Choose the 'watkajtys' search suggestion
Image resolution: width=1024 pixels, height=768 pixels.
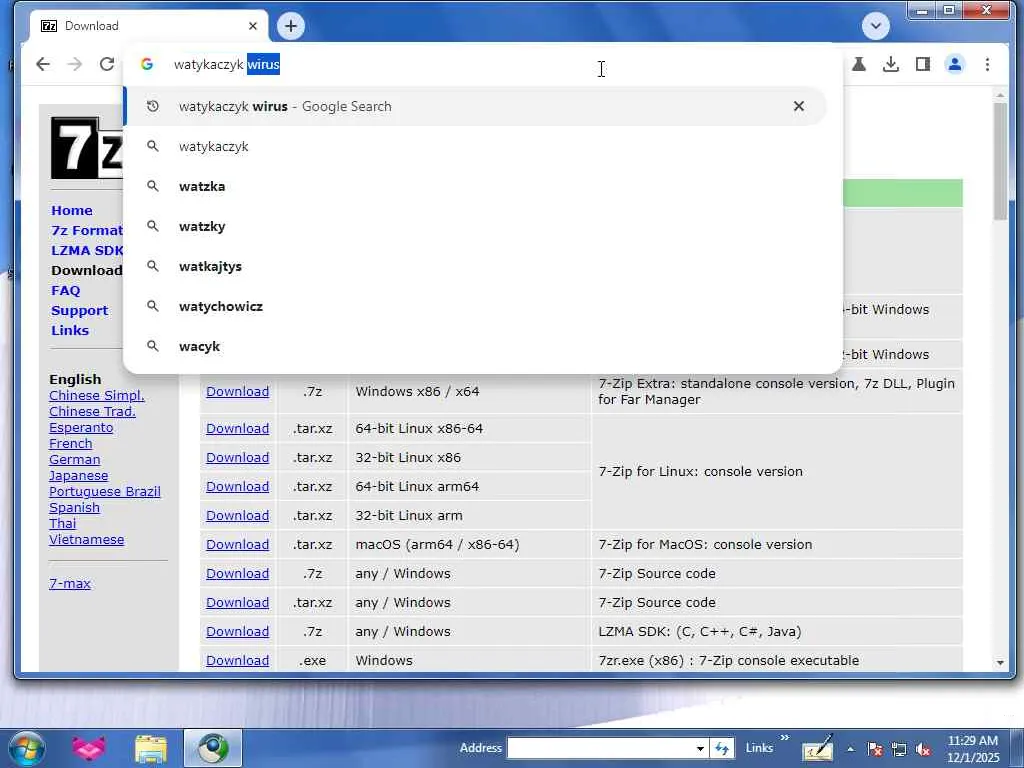(475, 266)
